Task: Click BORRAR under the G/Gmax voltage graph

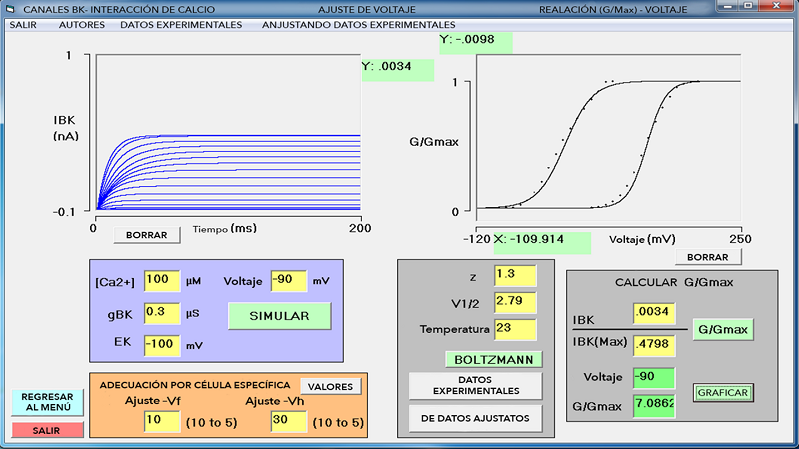Action: 714,256
